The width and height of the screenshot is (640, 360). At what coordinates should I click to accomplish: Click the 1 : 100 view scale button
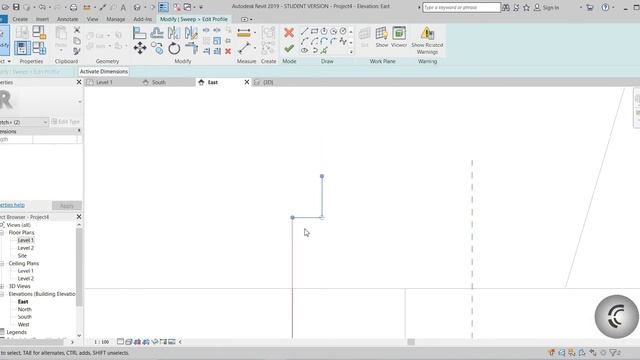(x=102, y=342)
